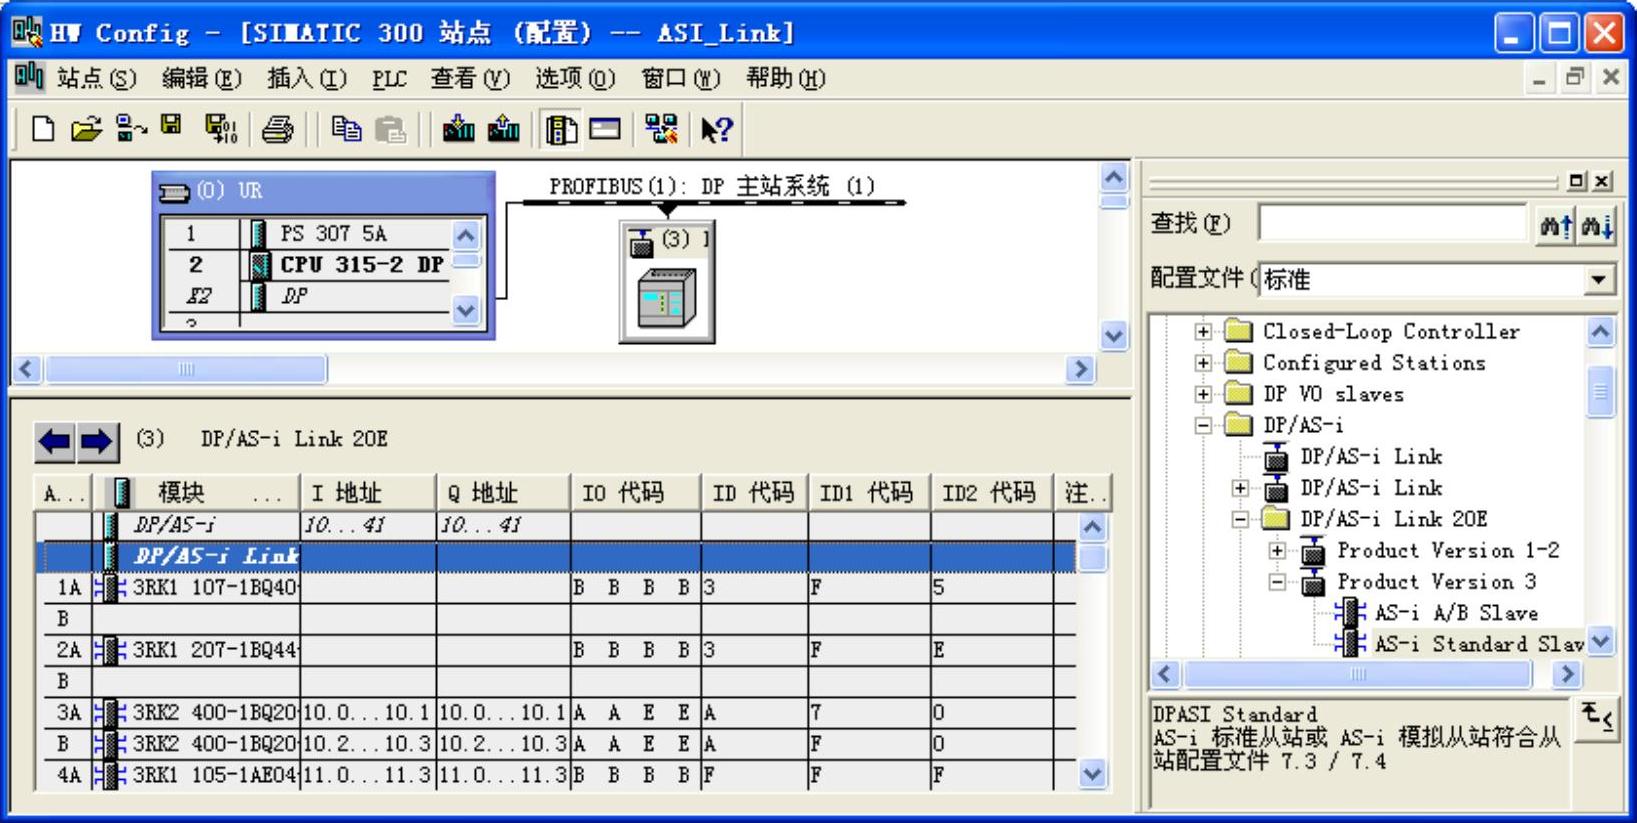Dock or float the catalog pane

[1577, 181]
